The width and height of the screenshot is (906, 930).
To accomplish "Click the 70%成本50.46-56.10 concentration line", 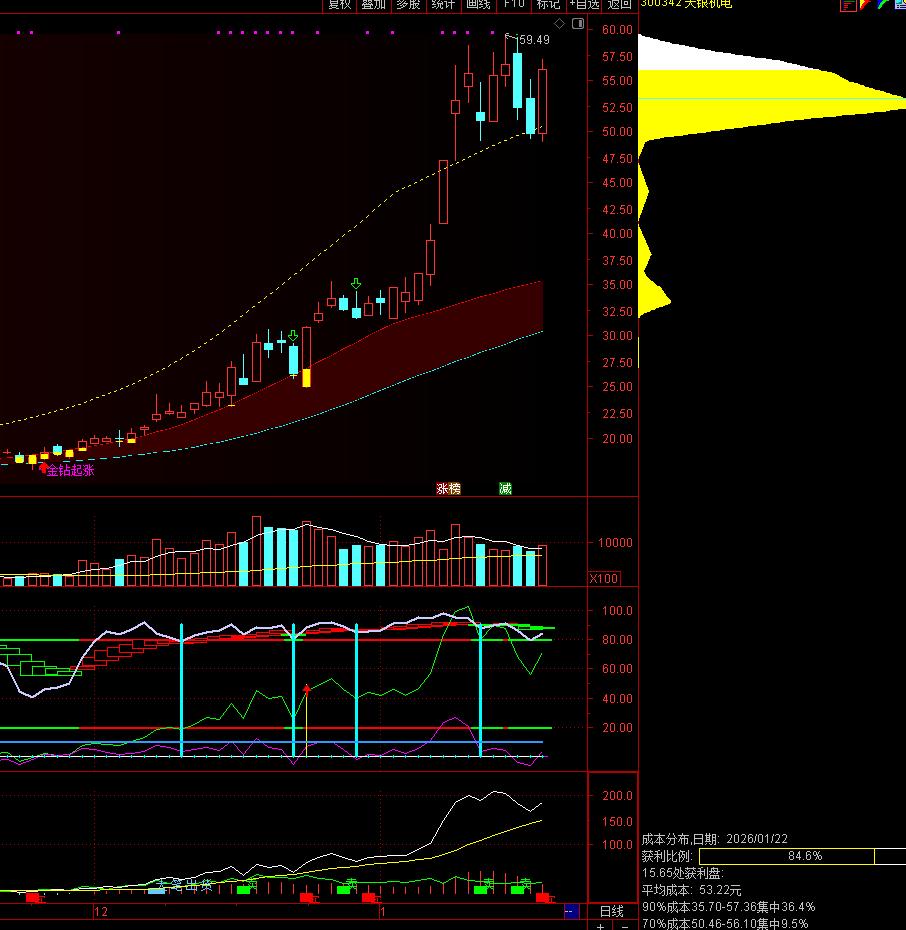I will [x=725, y=923].
